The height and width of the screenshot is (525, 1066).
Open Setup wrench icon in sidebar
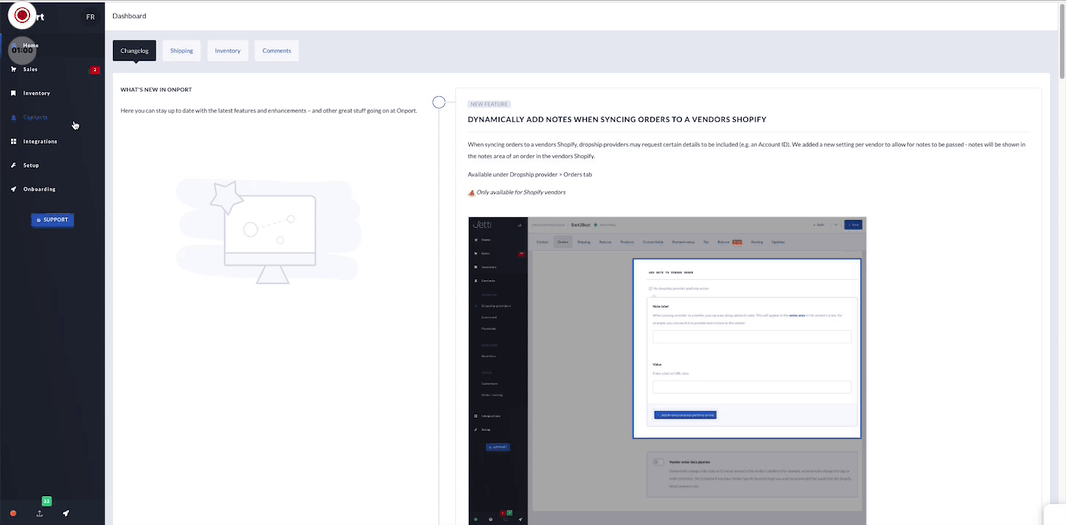[x=14, y=165]
